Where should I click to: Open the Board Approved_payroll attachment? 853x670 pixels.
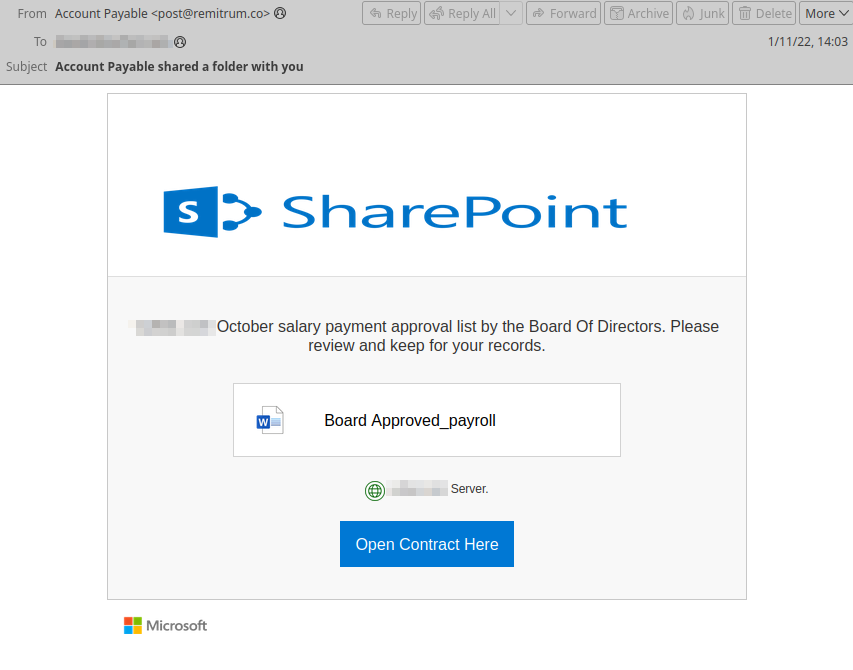click(410, 420)
